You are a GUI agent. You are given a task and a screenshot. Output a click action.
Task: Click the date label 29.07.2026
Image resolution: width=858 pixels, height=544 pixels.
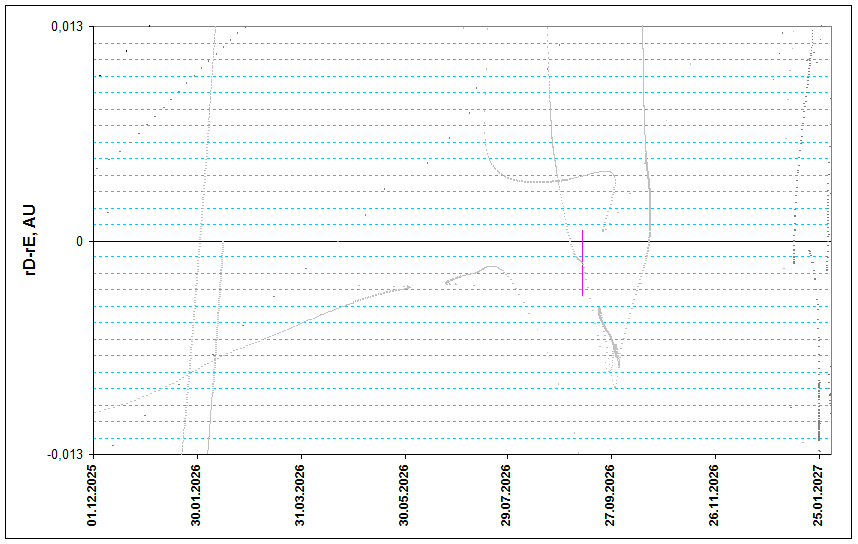point(506,495)
